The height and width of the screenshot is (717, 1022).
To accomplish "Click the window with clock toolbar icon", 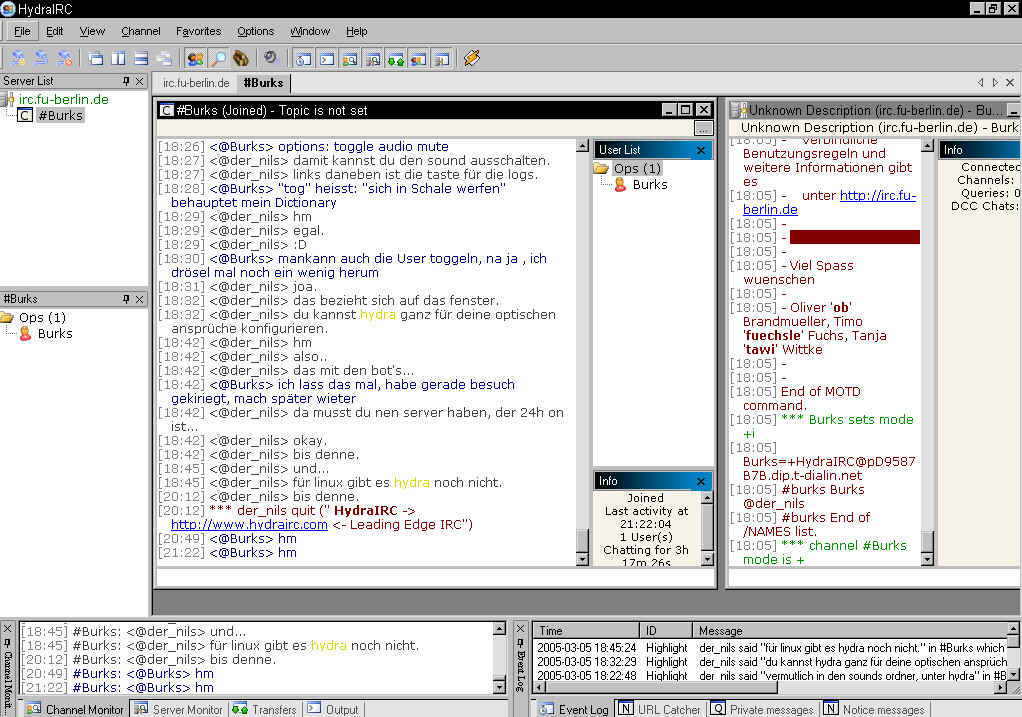I will (304, 59).
